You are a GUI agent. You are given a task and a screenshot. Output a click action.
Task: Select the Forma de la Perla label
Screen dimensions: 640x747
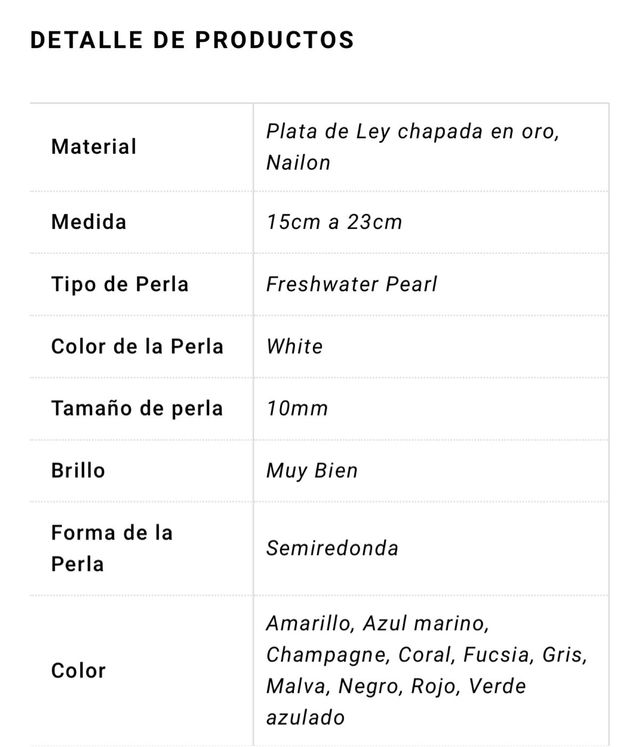(112, 548)
